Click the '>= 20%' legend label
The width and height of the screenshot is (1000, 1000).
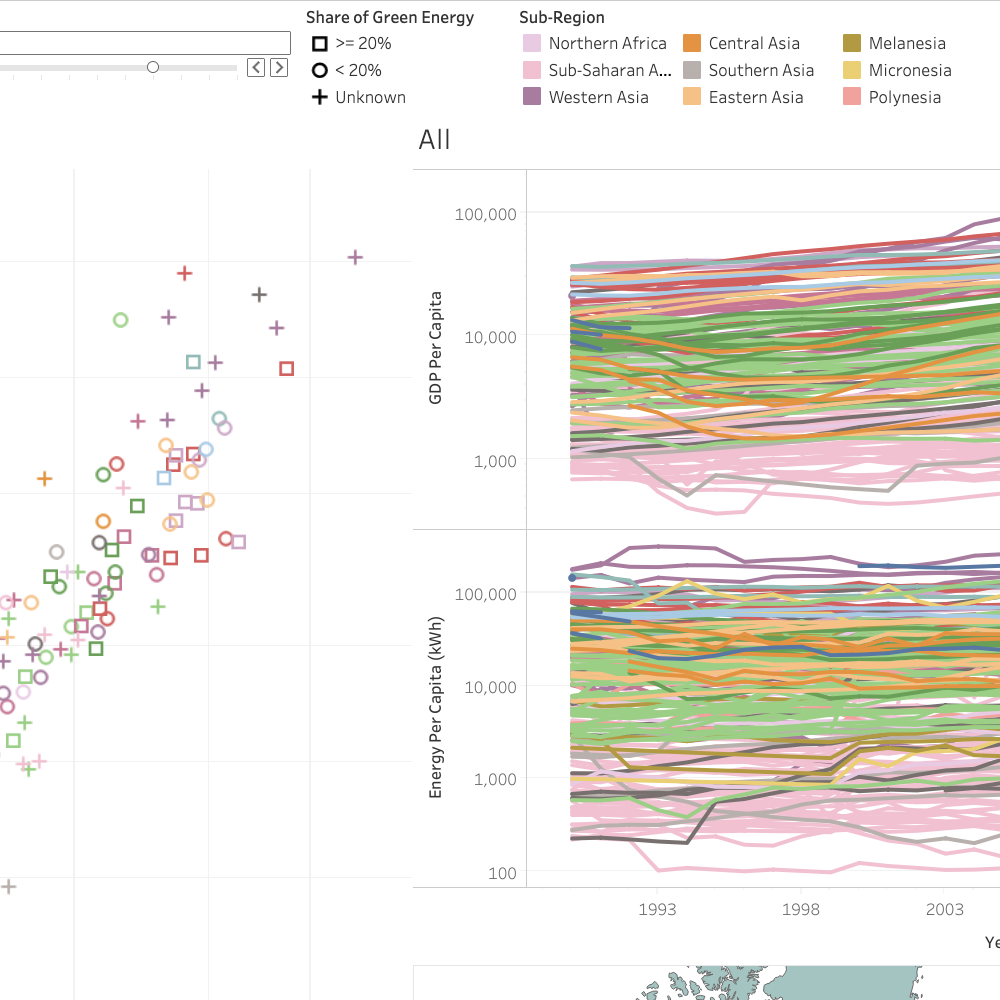[x=363, y=43]
